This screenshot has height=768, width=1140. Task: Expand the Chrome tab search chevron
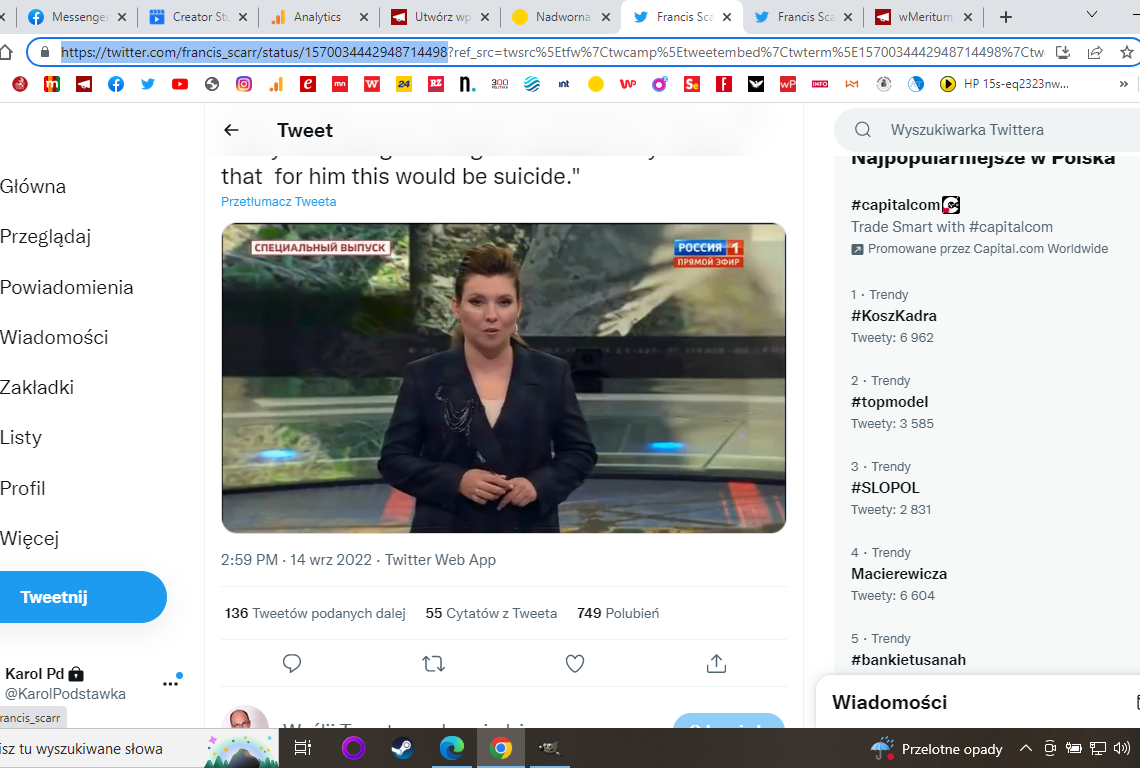pyautogui.click(x=1092, y=16)
